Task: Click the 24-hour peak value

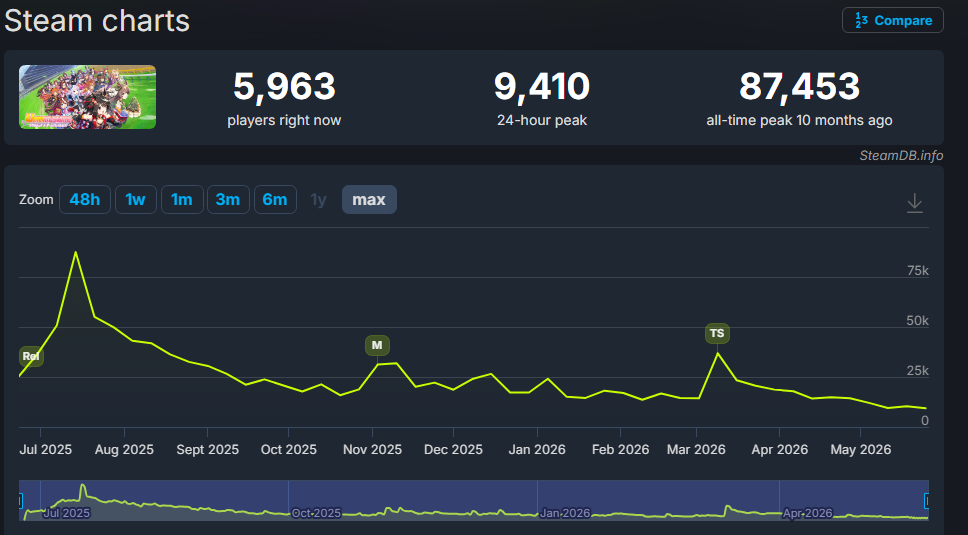Action: [542, 86]
